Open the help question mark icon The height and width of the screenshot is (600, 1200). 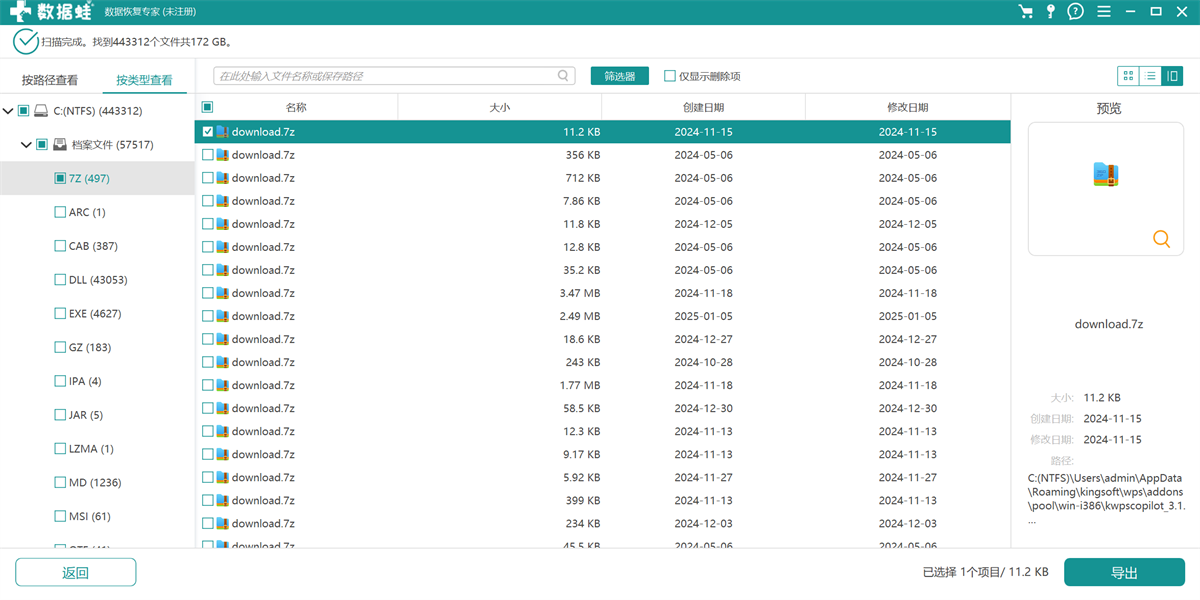[x=1075, y=11]
